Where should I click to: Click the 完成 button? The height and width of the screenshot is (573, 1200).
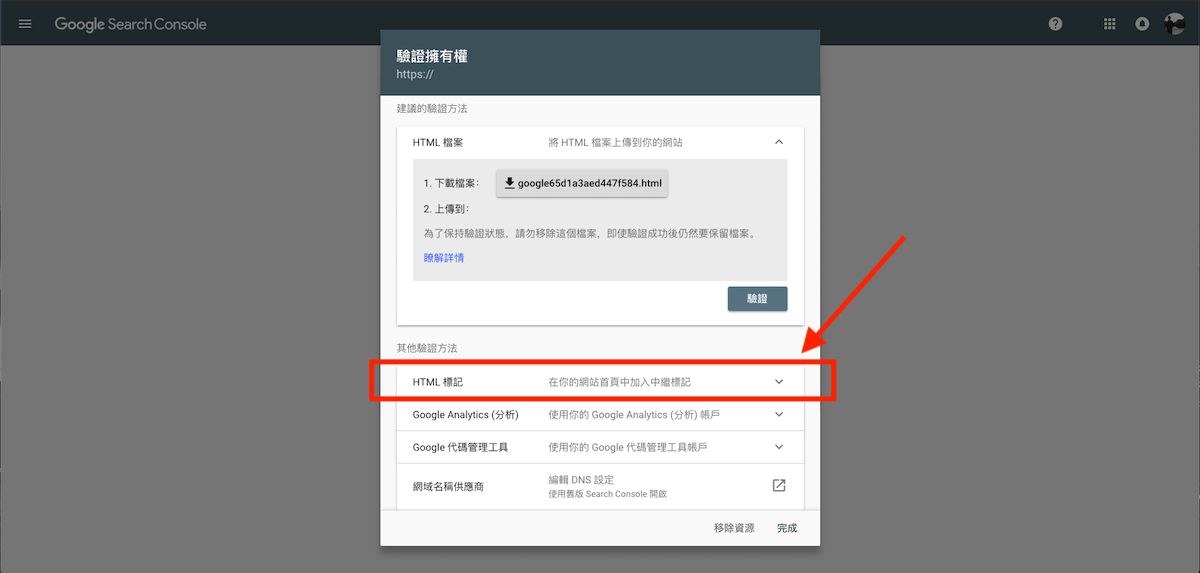click(x=787, y=528)
